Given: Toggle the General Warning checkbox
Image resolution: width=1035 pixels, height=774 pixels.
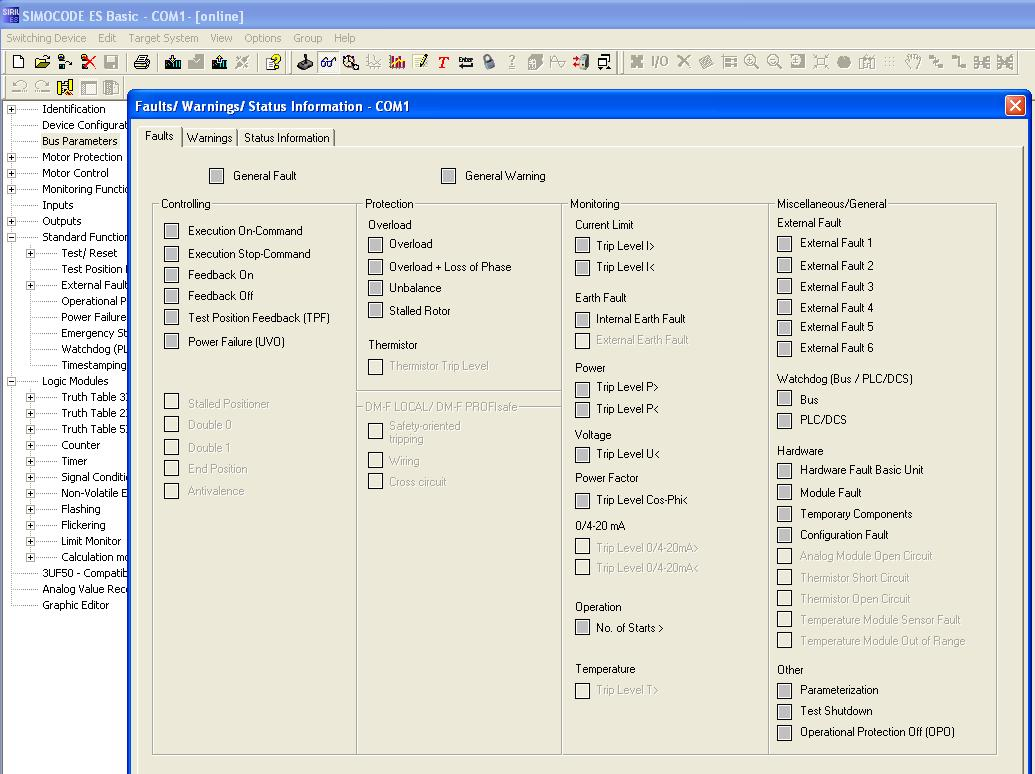Looking at the screenshot, I should click(448, 176).
